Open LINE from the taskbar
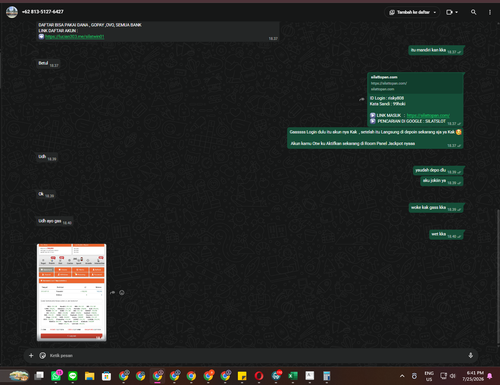 click(x=73, y=376)
